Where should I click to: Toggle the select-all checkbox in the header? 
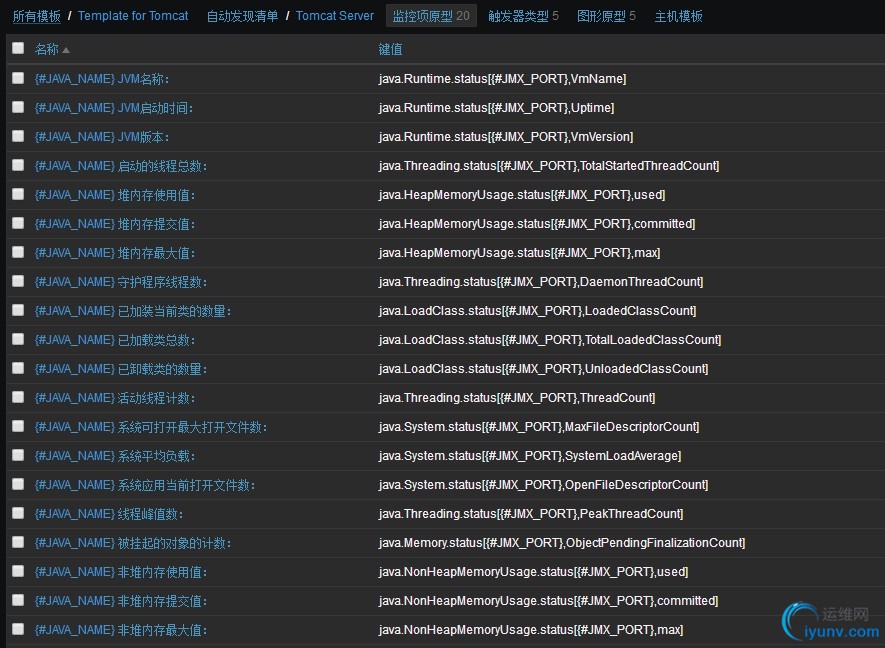coord(18,48)
